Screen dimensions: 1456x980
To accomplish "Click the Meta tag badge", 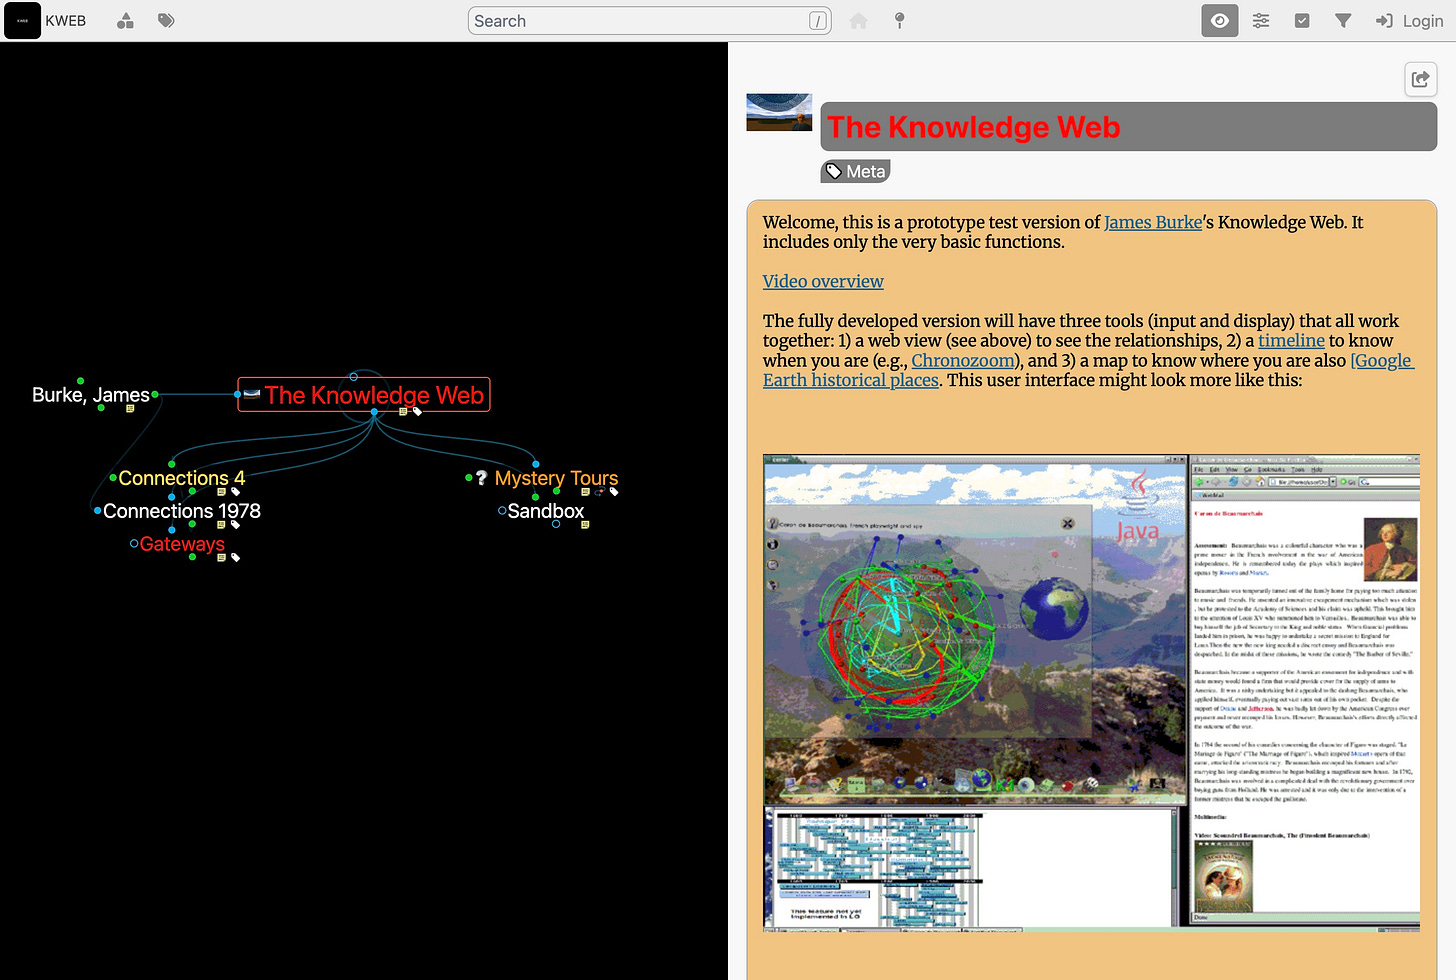I will point(855,172).
